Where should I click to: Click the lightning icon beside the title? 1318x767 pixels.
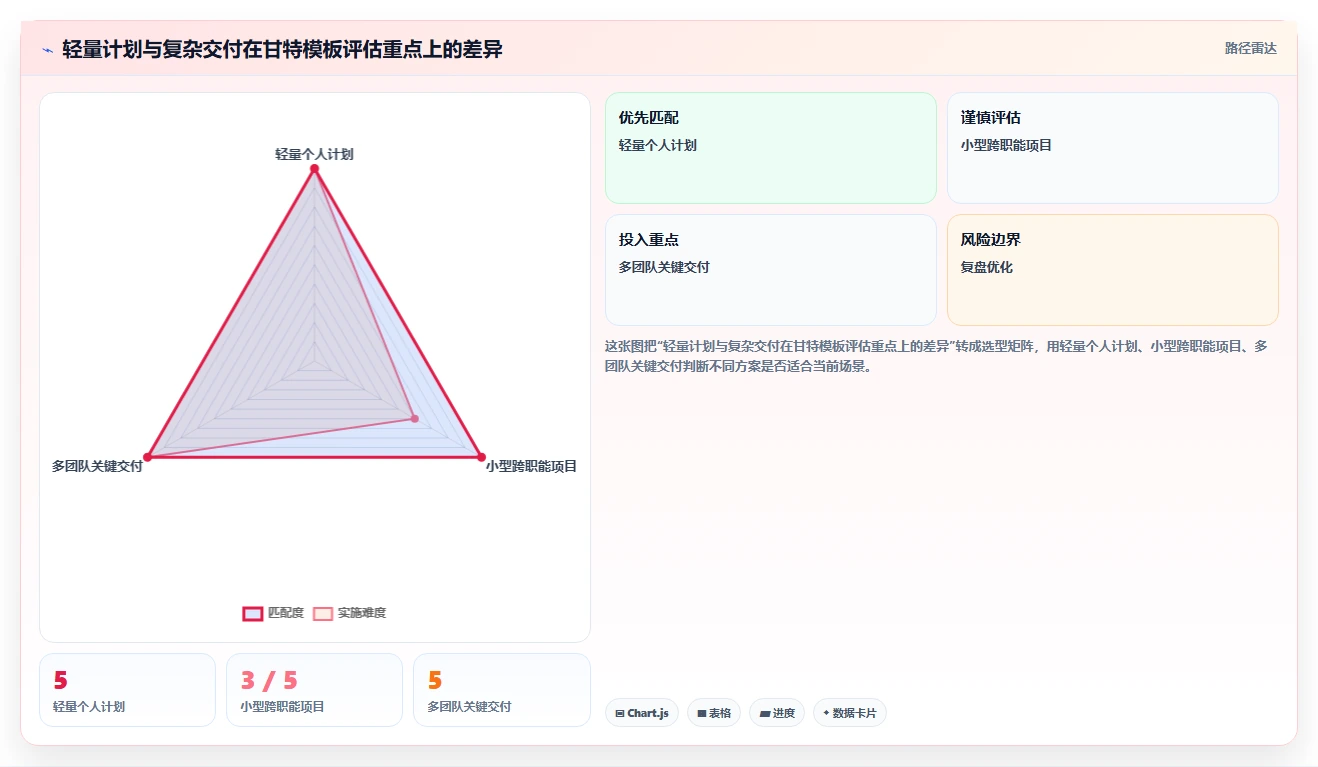(x=47, y=49)
